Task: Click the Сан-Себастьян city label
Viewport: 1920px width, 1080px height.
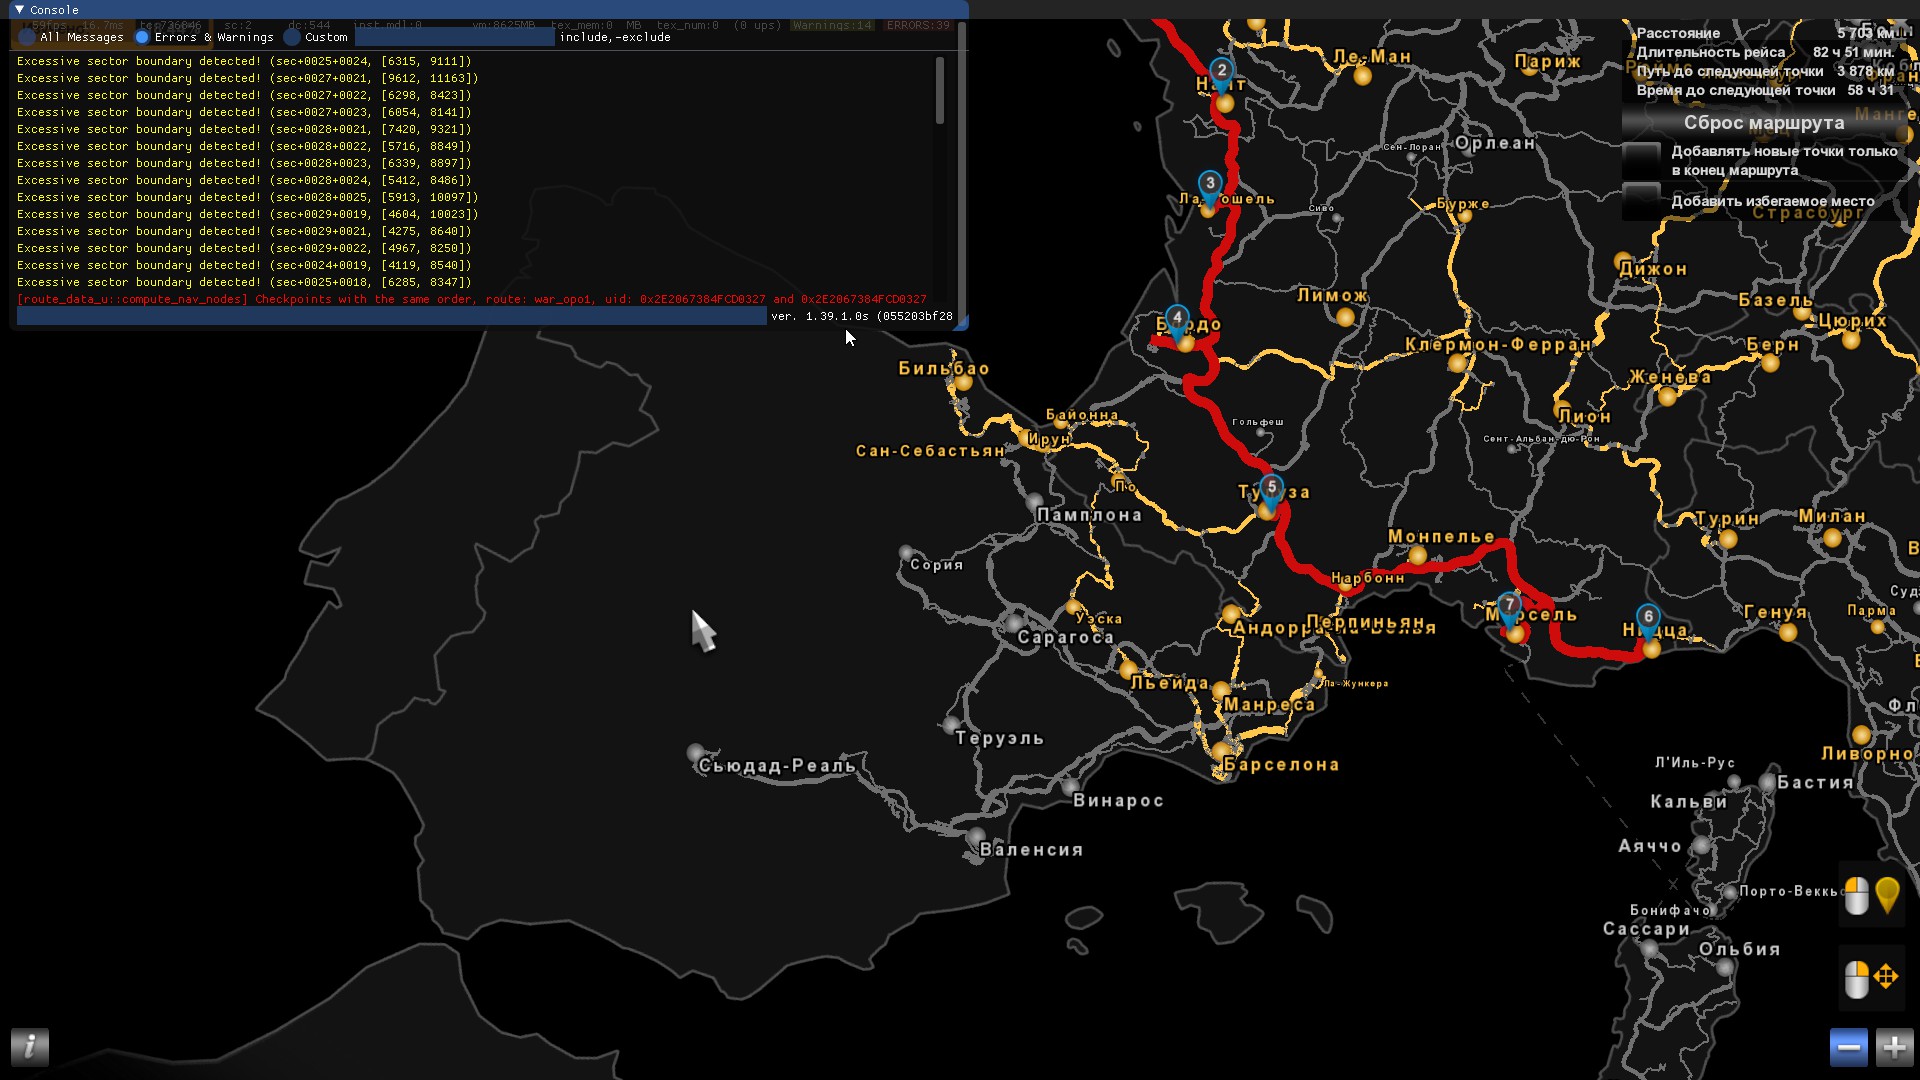Action: (930, 451)
